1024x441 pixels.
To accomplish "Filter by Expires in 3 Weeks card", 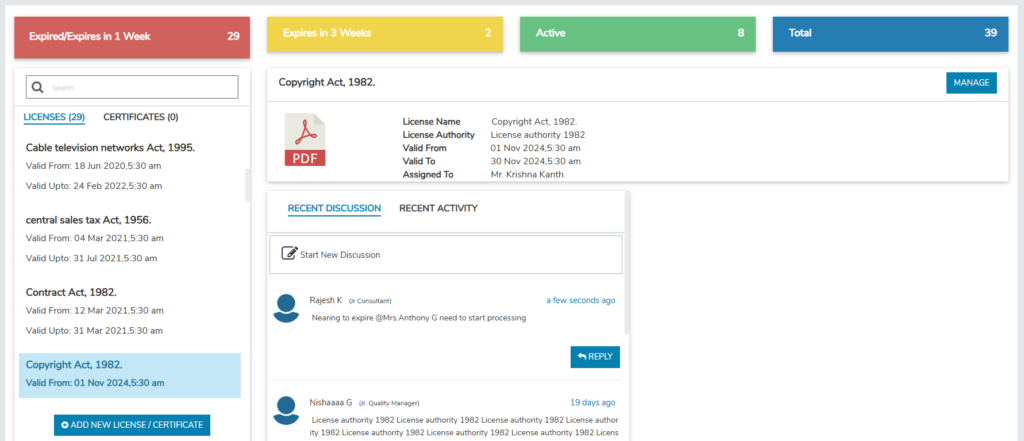I will pos(385,33).
